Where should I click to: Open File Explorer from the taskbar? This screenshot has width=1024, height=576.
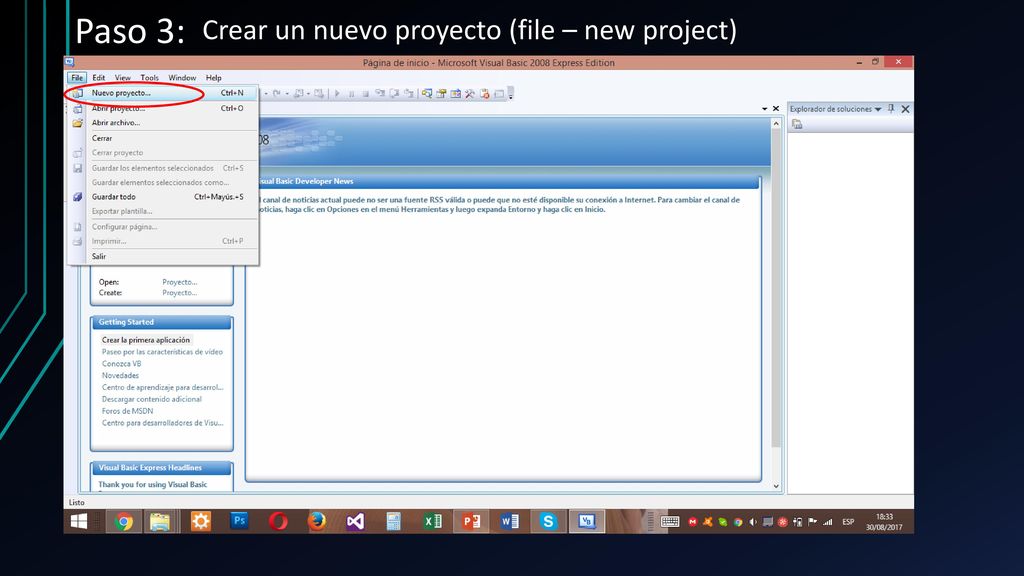click(x=161, y=521)
